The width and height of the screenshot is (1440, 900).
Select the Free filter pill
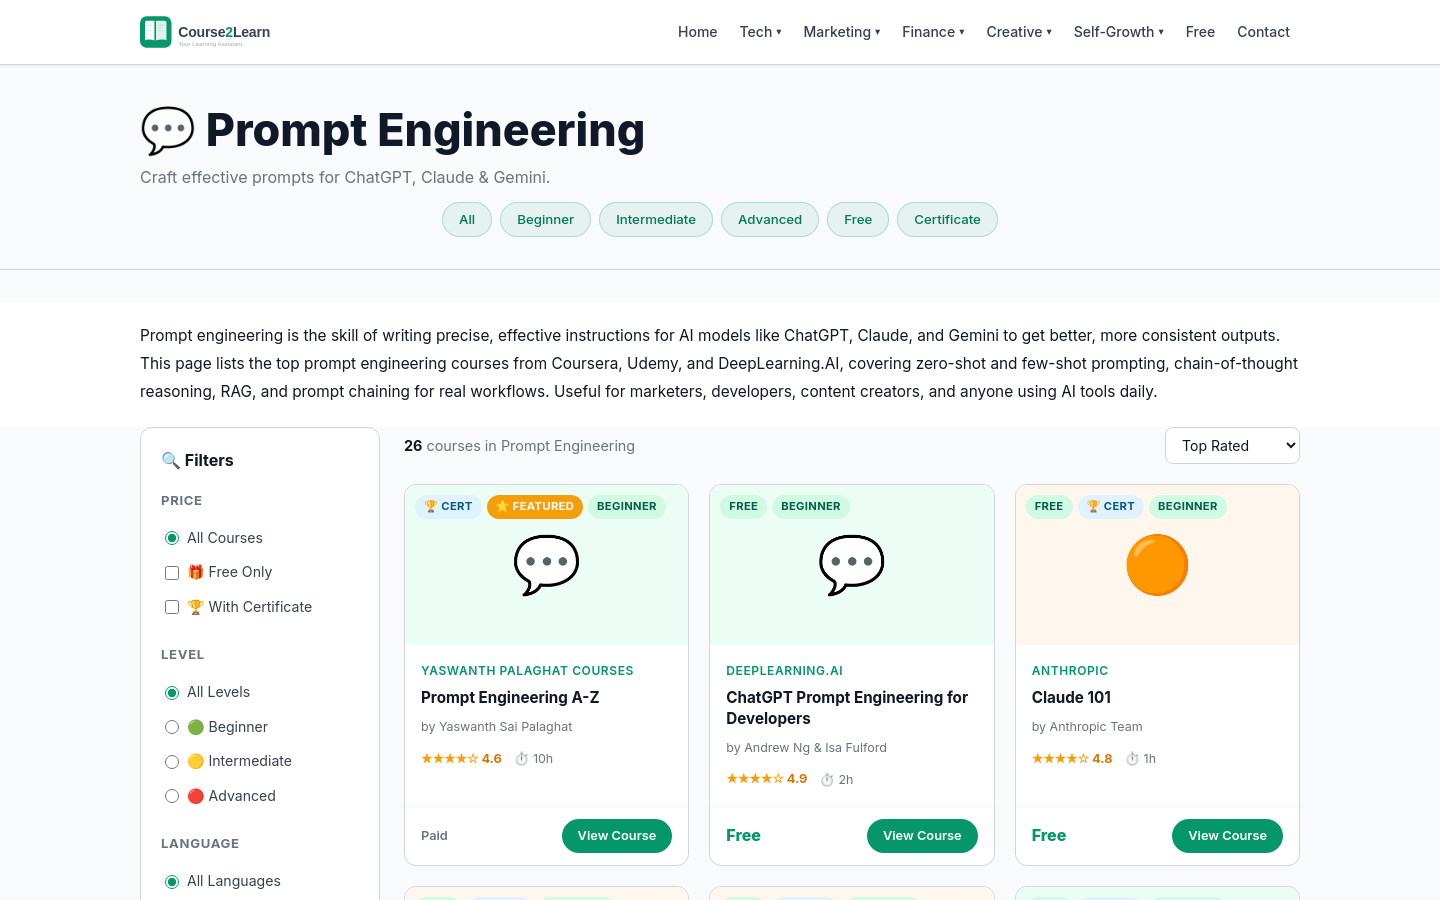(x=858, y=220)
